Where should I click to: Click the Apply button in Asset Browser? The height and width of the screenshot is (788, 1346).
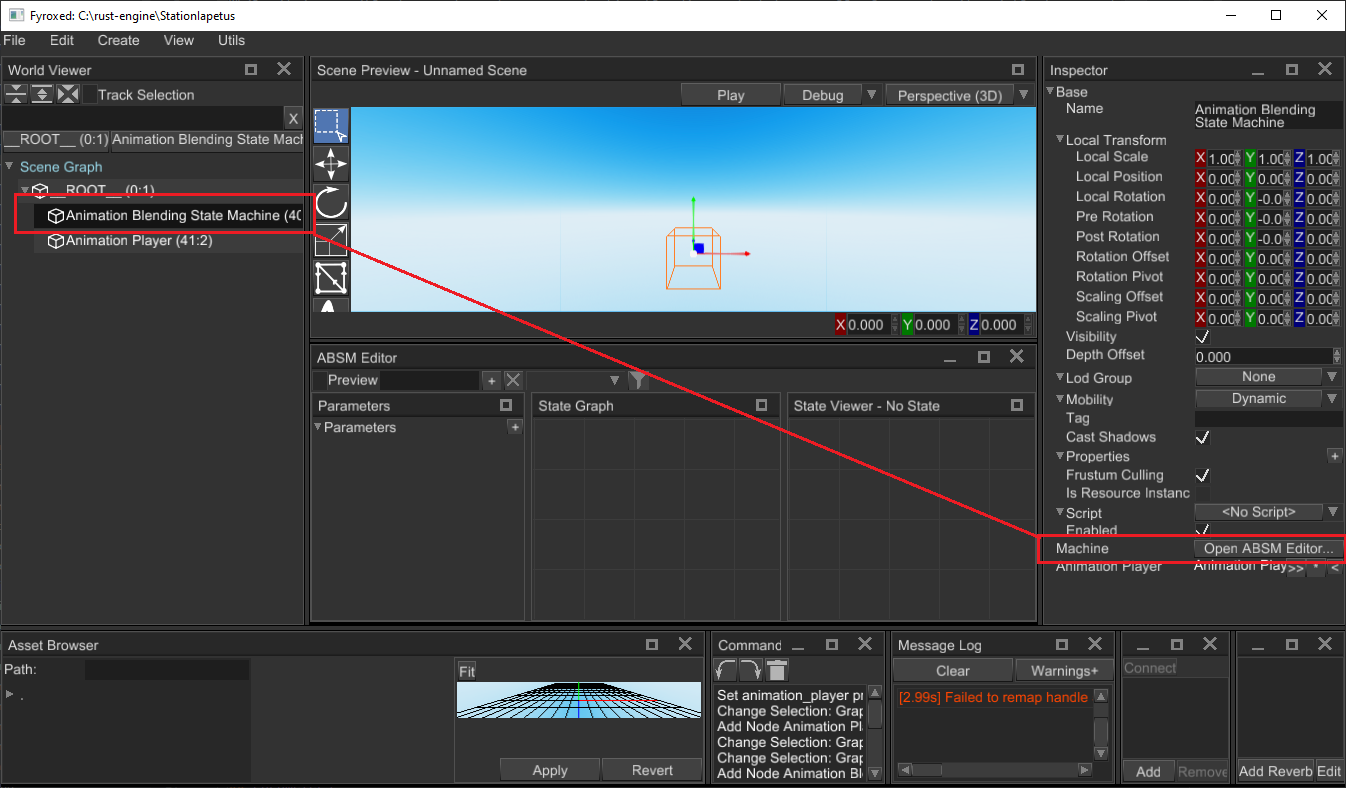[550, 770]
